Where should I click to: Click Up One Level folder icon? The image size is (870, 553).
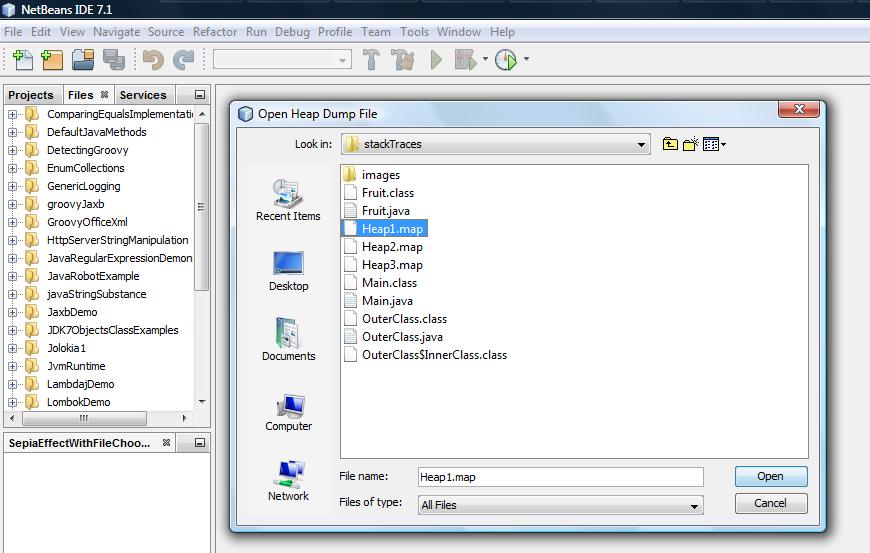click(x=670, y=144)
